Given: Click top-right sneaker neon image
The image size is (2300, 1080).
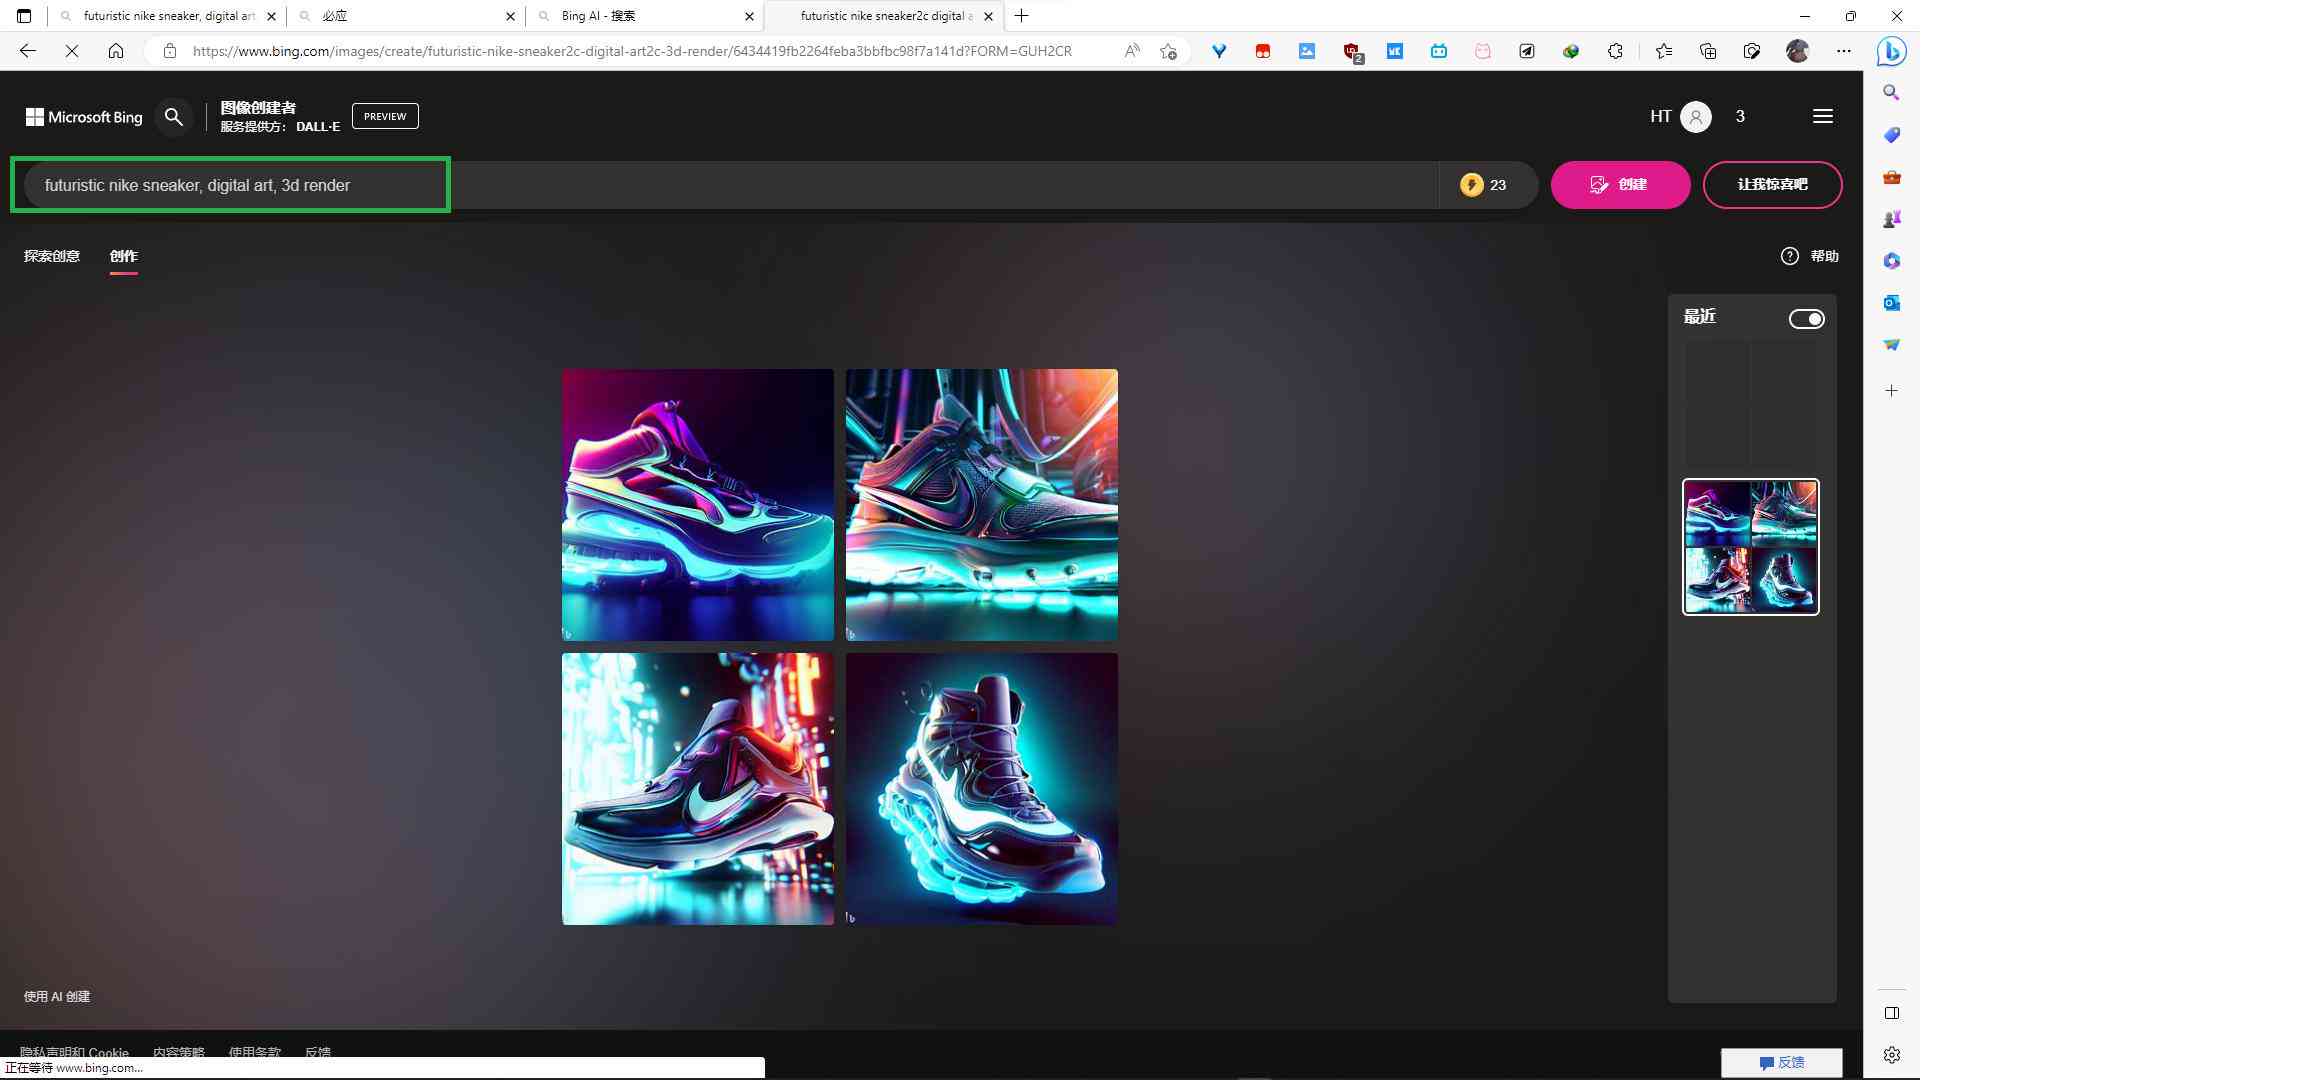Looking at the screenshot, I should (x=981, y=505).
